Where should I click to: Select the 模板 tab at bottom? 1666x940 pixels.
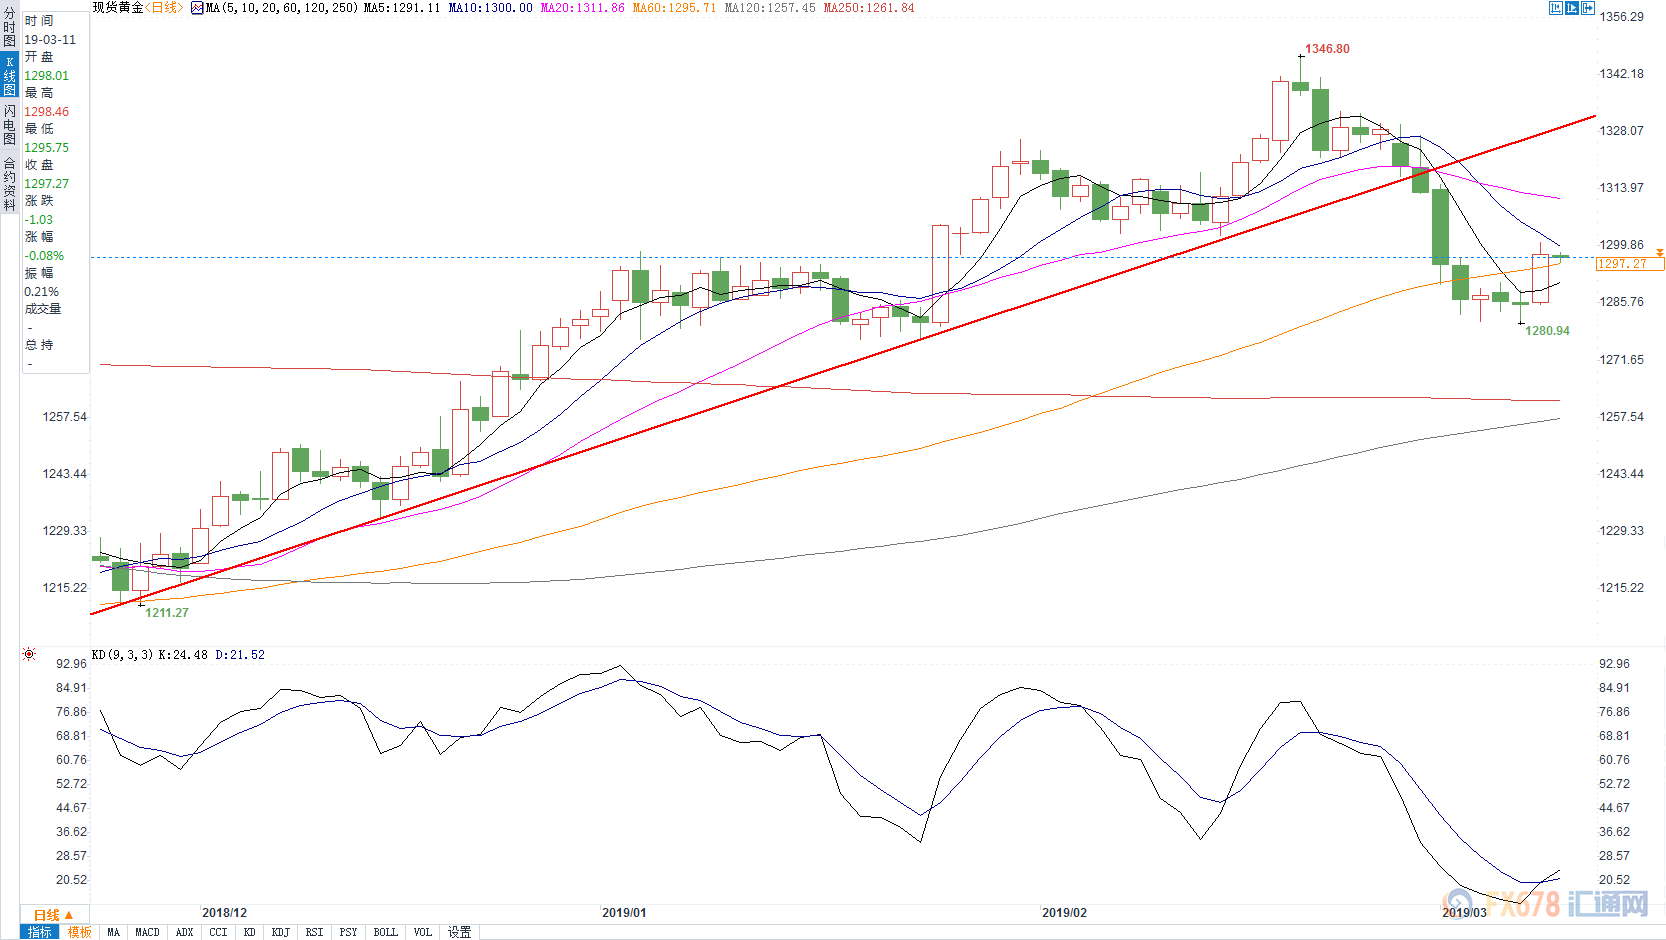pyautogui.click(x=80, y=932)
